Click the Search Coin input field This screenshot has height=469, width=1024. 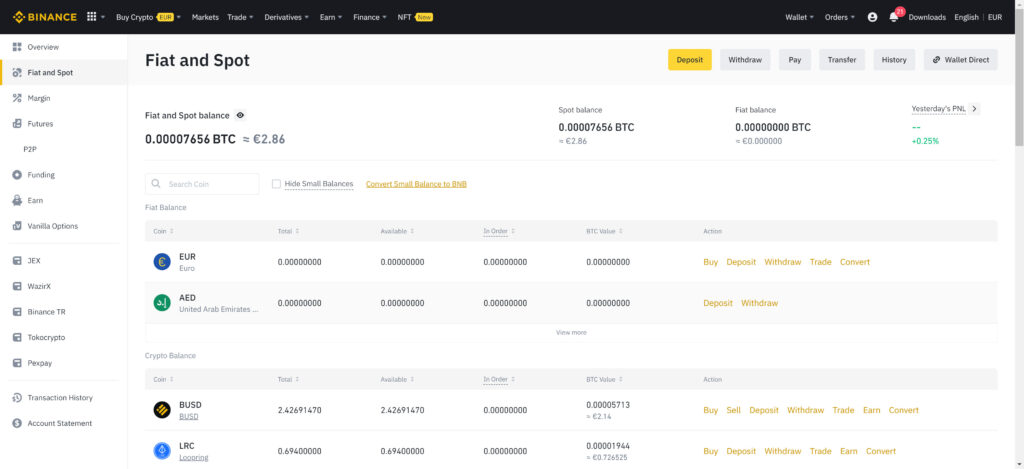click(202, 184)
